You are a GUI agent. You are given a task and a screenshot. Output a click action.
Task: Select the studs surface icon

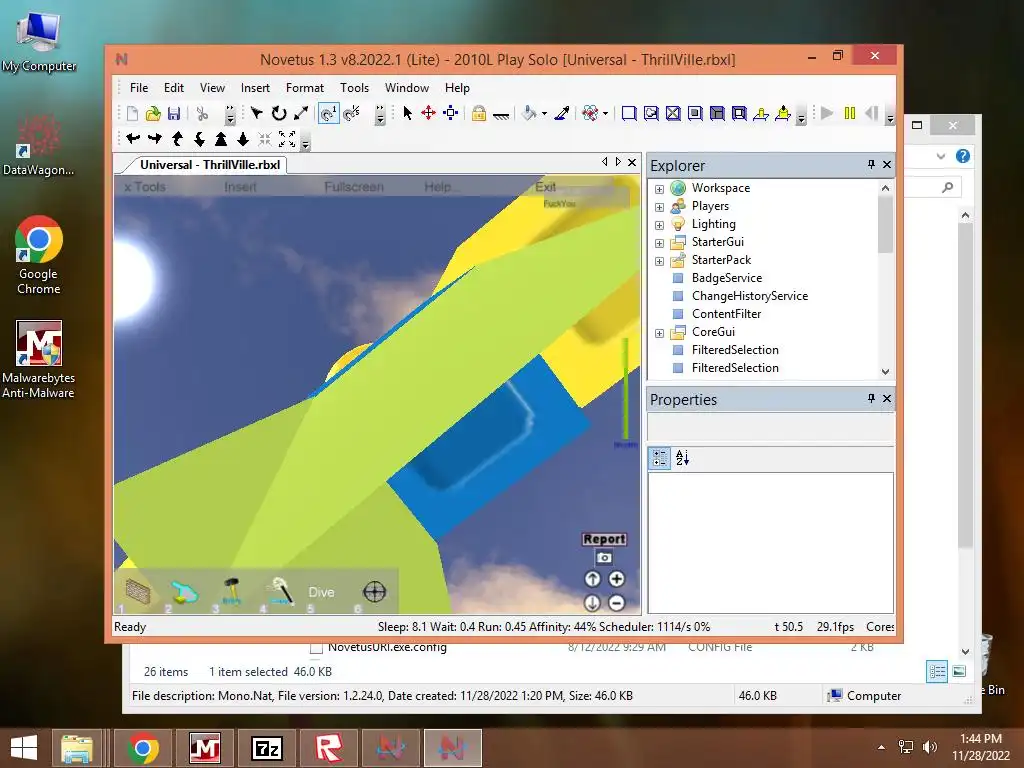click(x=696, y=114)
